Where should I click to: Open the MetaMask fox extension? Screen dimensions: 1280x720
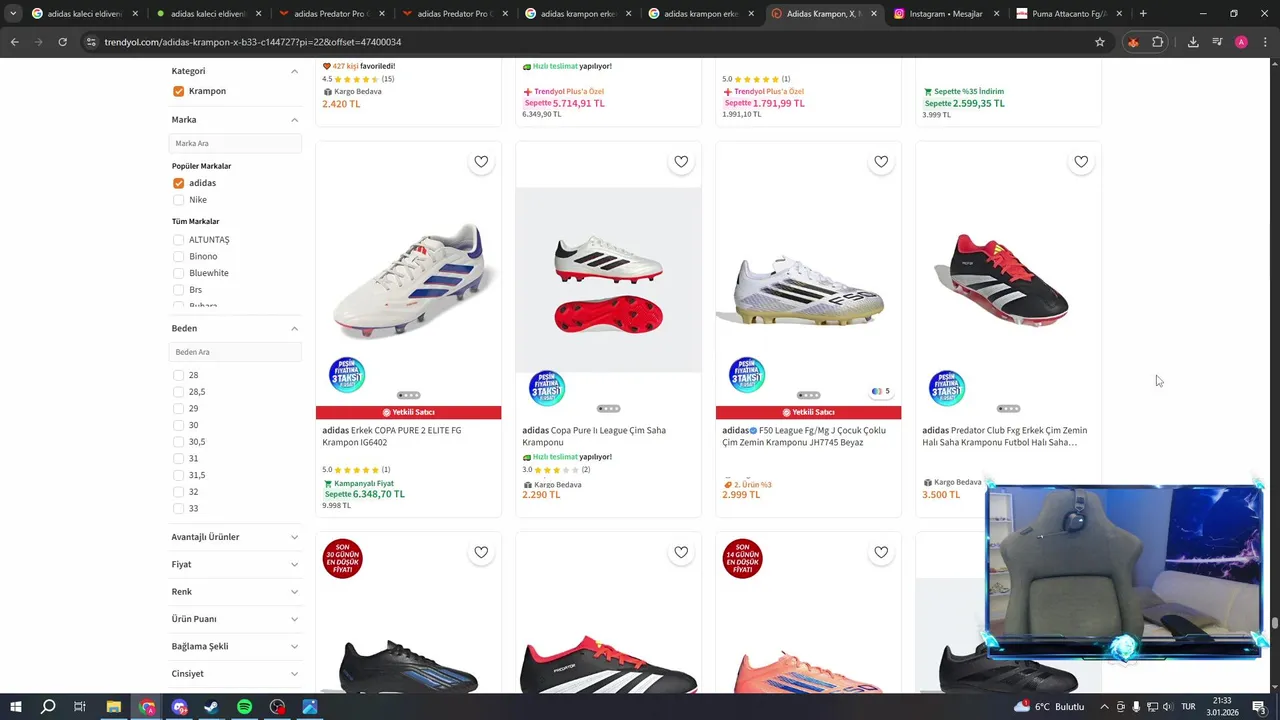click(x=1133, y=42)
